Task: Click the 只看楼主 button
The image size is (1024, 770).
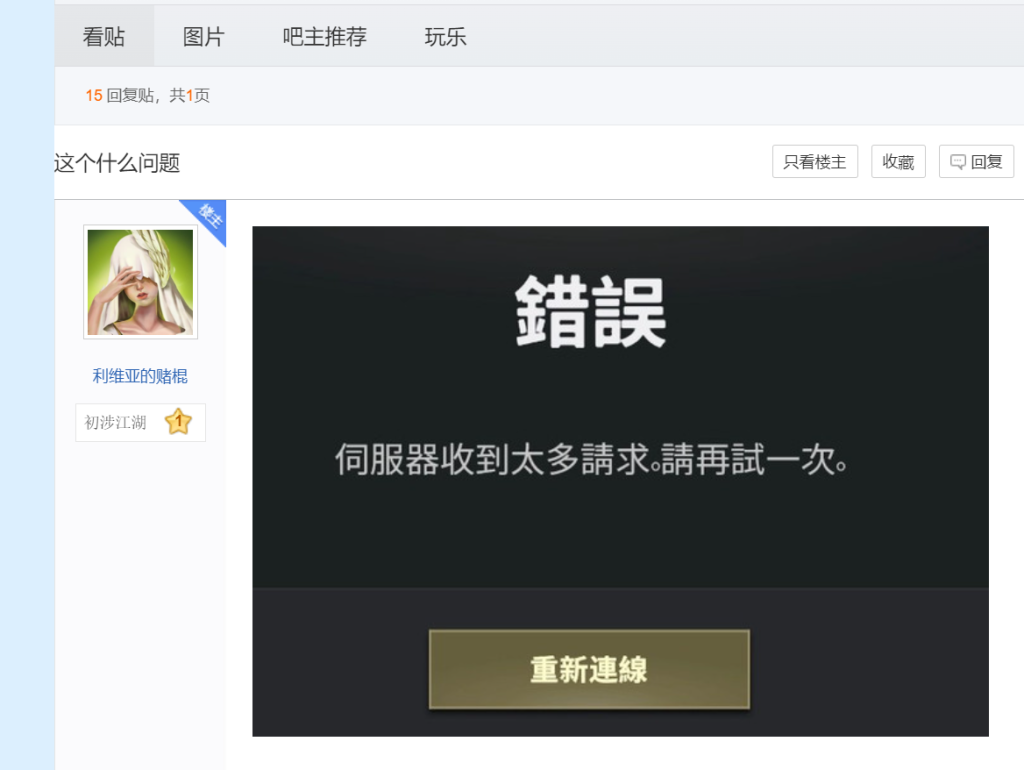Action: (814, 162)
